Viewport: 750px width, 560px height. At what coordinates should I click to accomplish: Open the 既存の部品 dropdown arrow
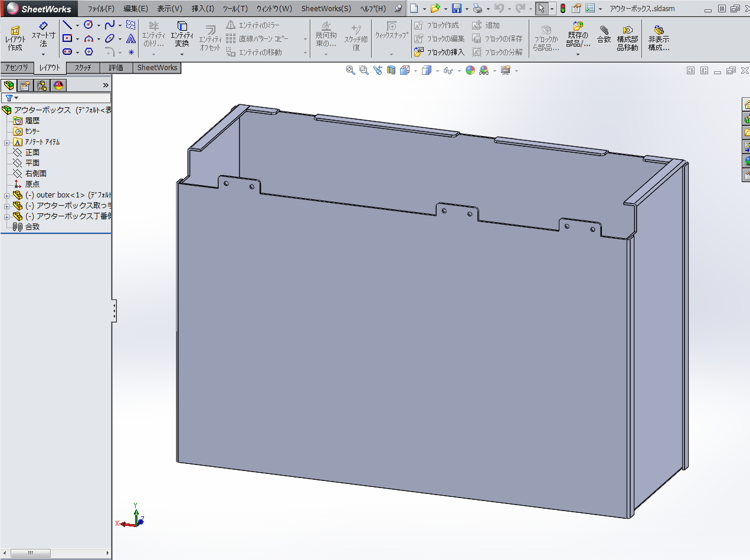coord(578,54)
